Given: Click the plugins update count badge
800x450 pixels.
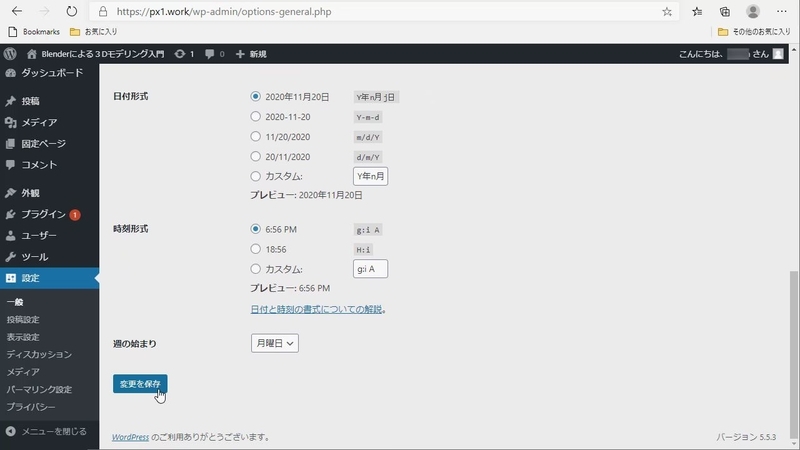Looking at the screenshot, I should pos(74,215).
